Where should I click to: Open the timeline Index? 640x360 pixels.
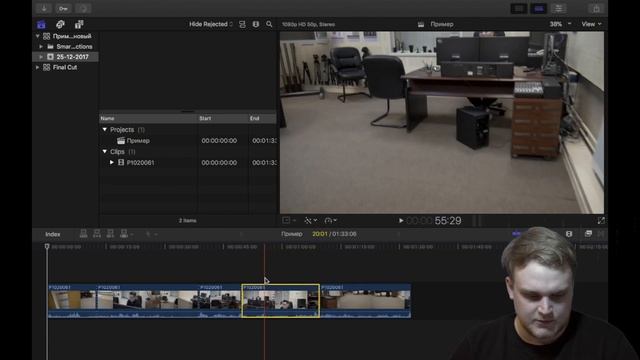pos(53,234)
